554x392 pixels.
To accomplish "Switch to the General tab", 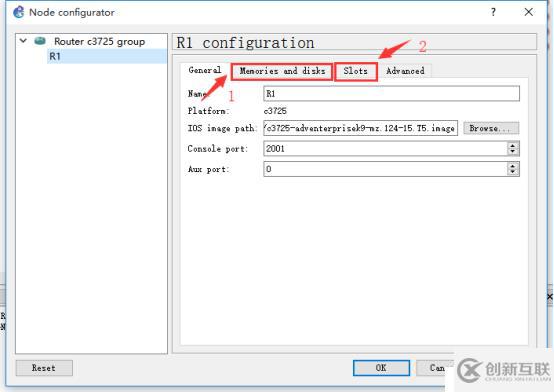I will [x=205, y=70].
